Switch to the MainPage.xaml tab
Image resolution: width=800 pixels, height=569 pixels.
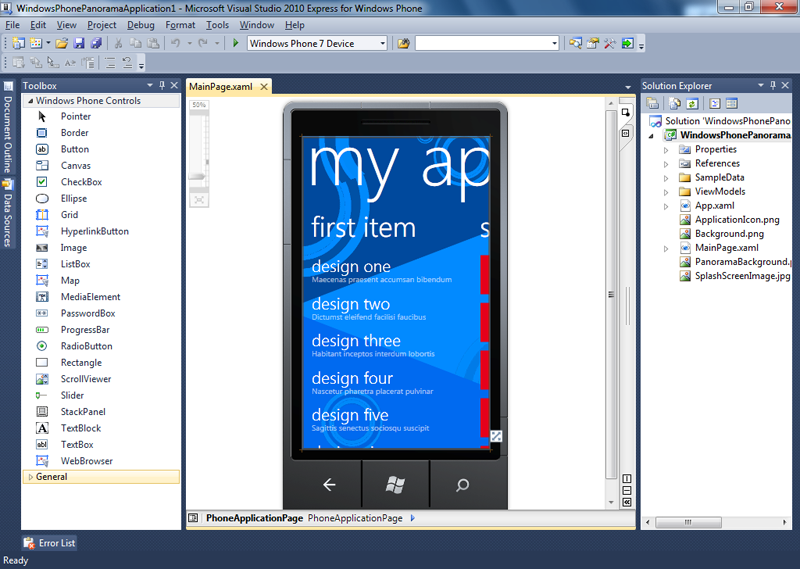pyautogui.click(x=221, y=87)
